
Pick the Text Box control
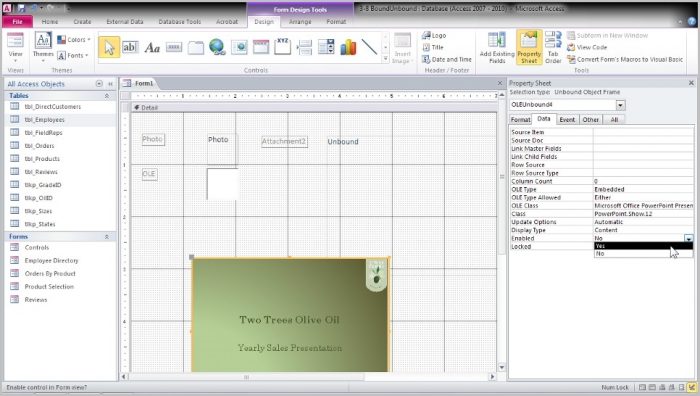(x=130, y=47)
